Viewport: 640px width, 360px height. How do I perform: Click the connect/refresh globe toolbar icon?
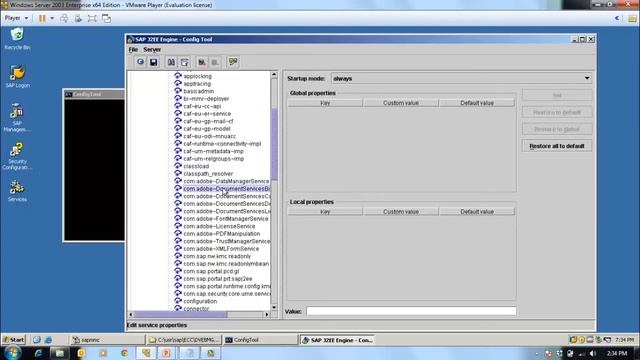140,62
